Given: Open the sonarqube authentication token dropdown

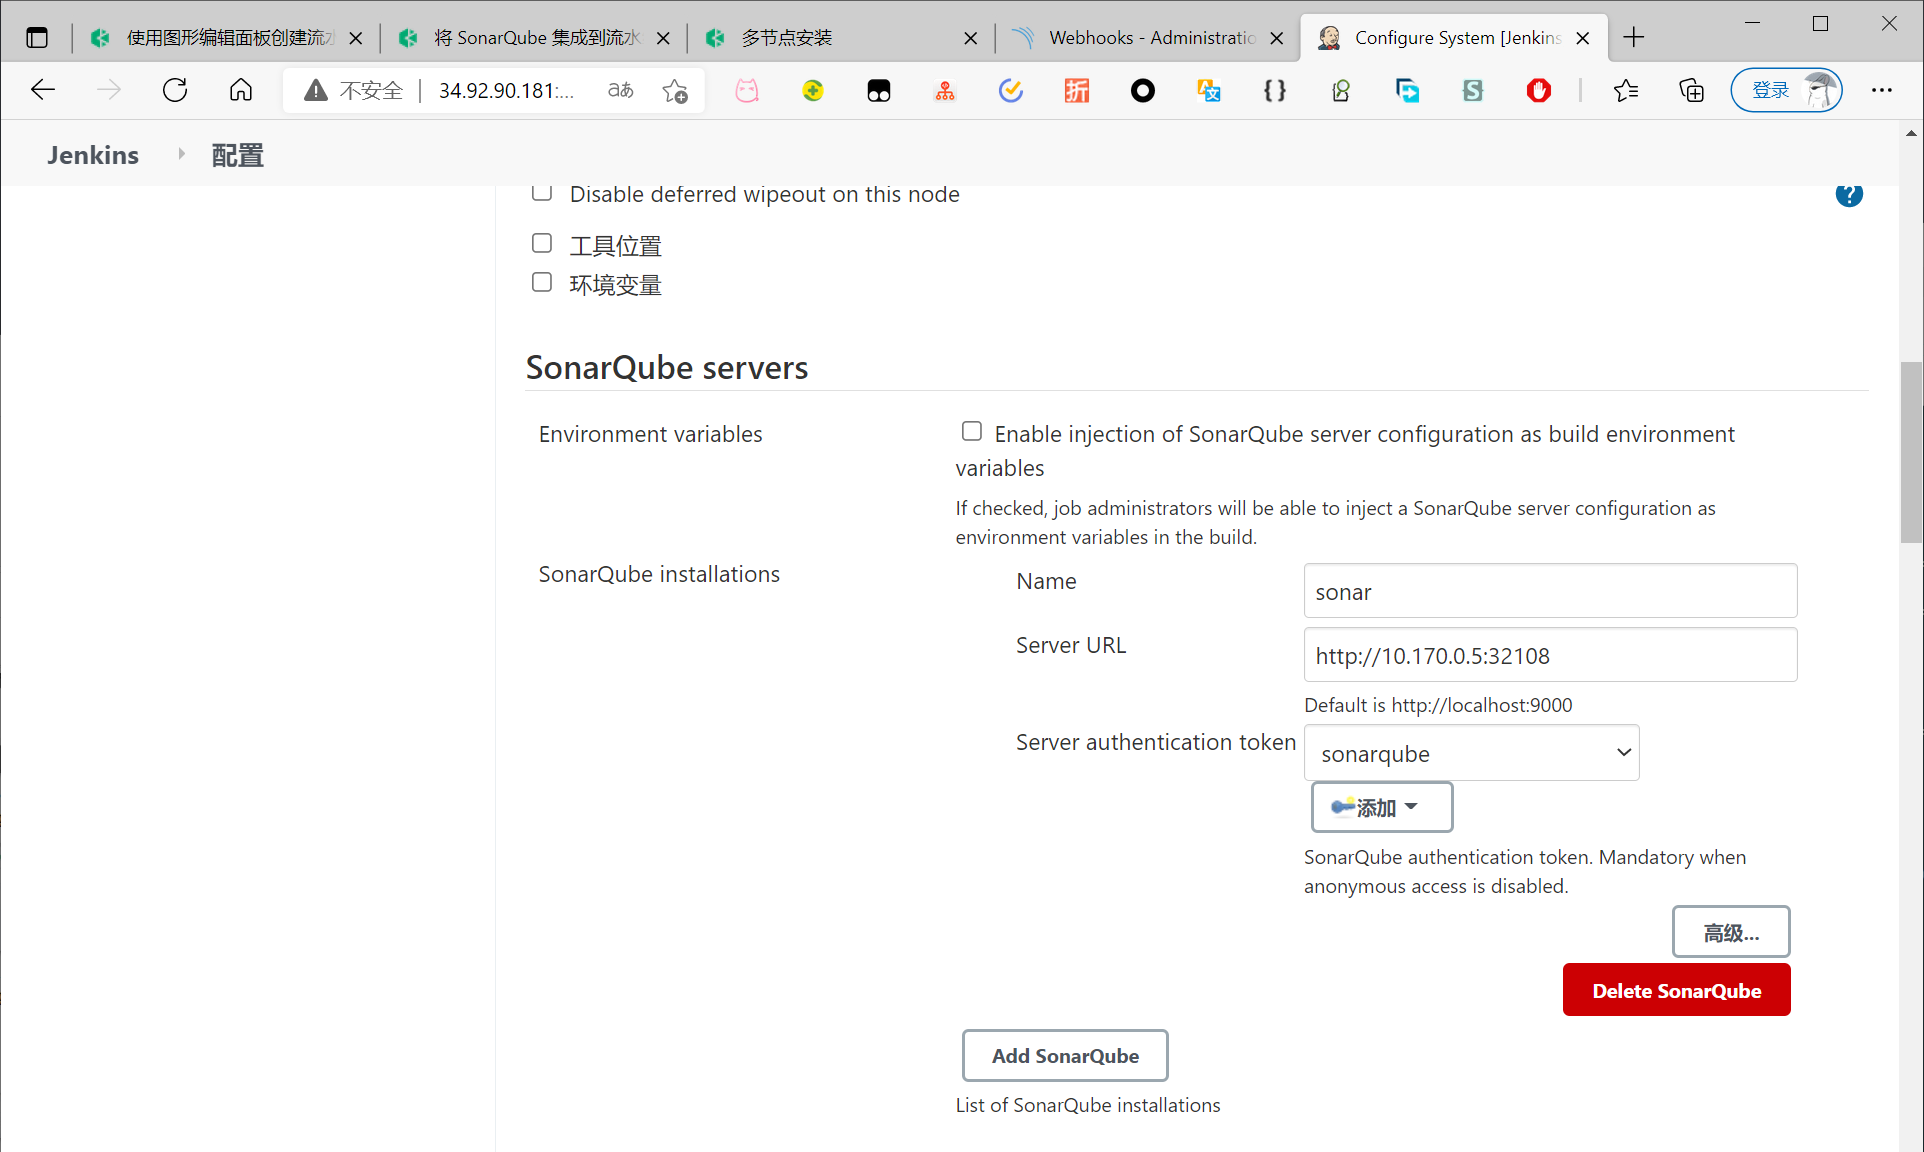Looking at the screenshot, I should [x=1471, y=753].
